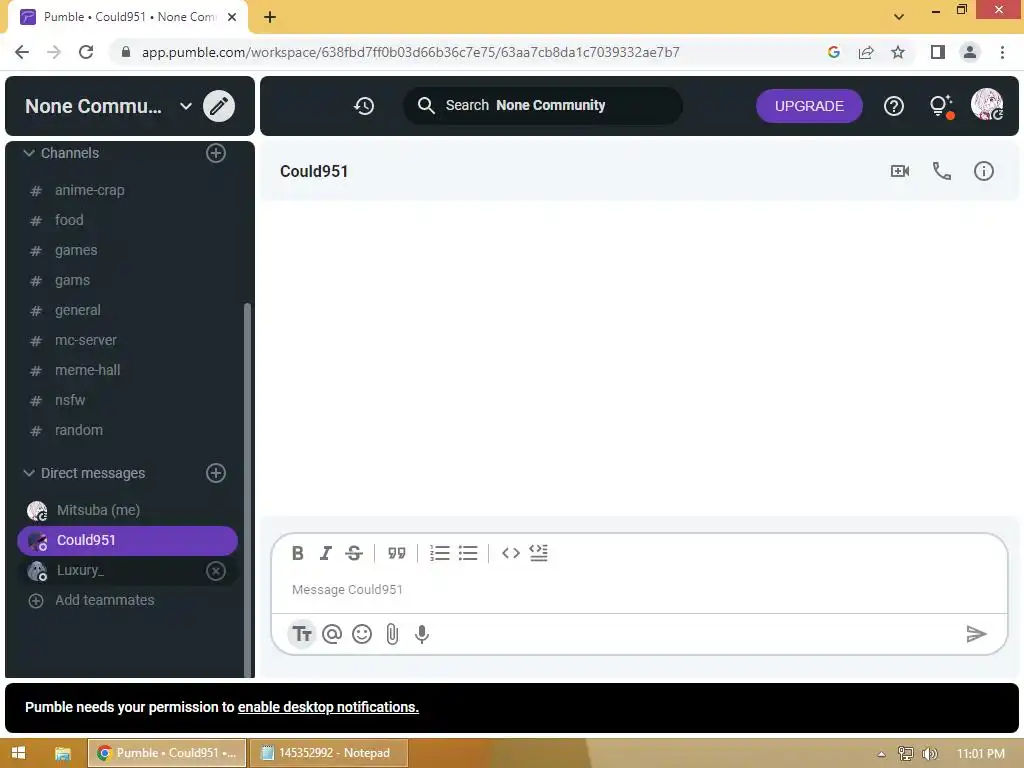Open Chrome side panel
The image size is (1024, 768).
[938, 52]
